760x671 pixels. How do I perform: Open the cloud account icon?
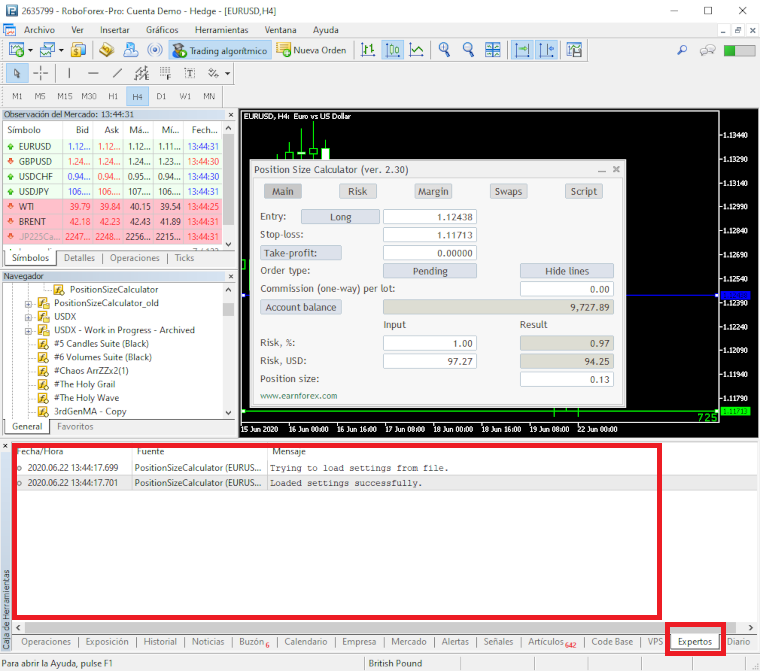click(130, 50)
